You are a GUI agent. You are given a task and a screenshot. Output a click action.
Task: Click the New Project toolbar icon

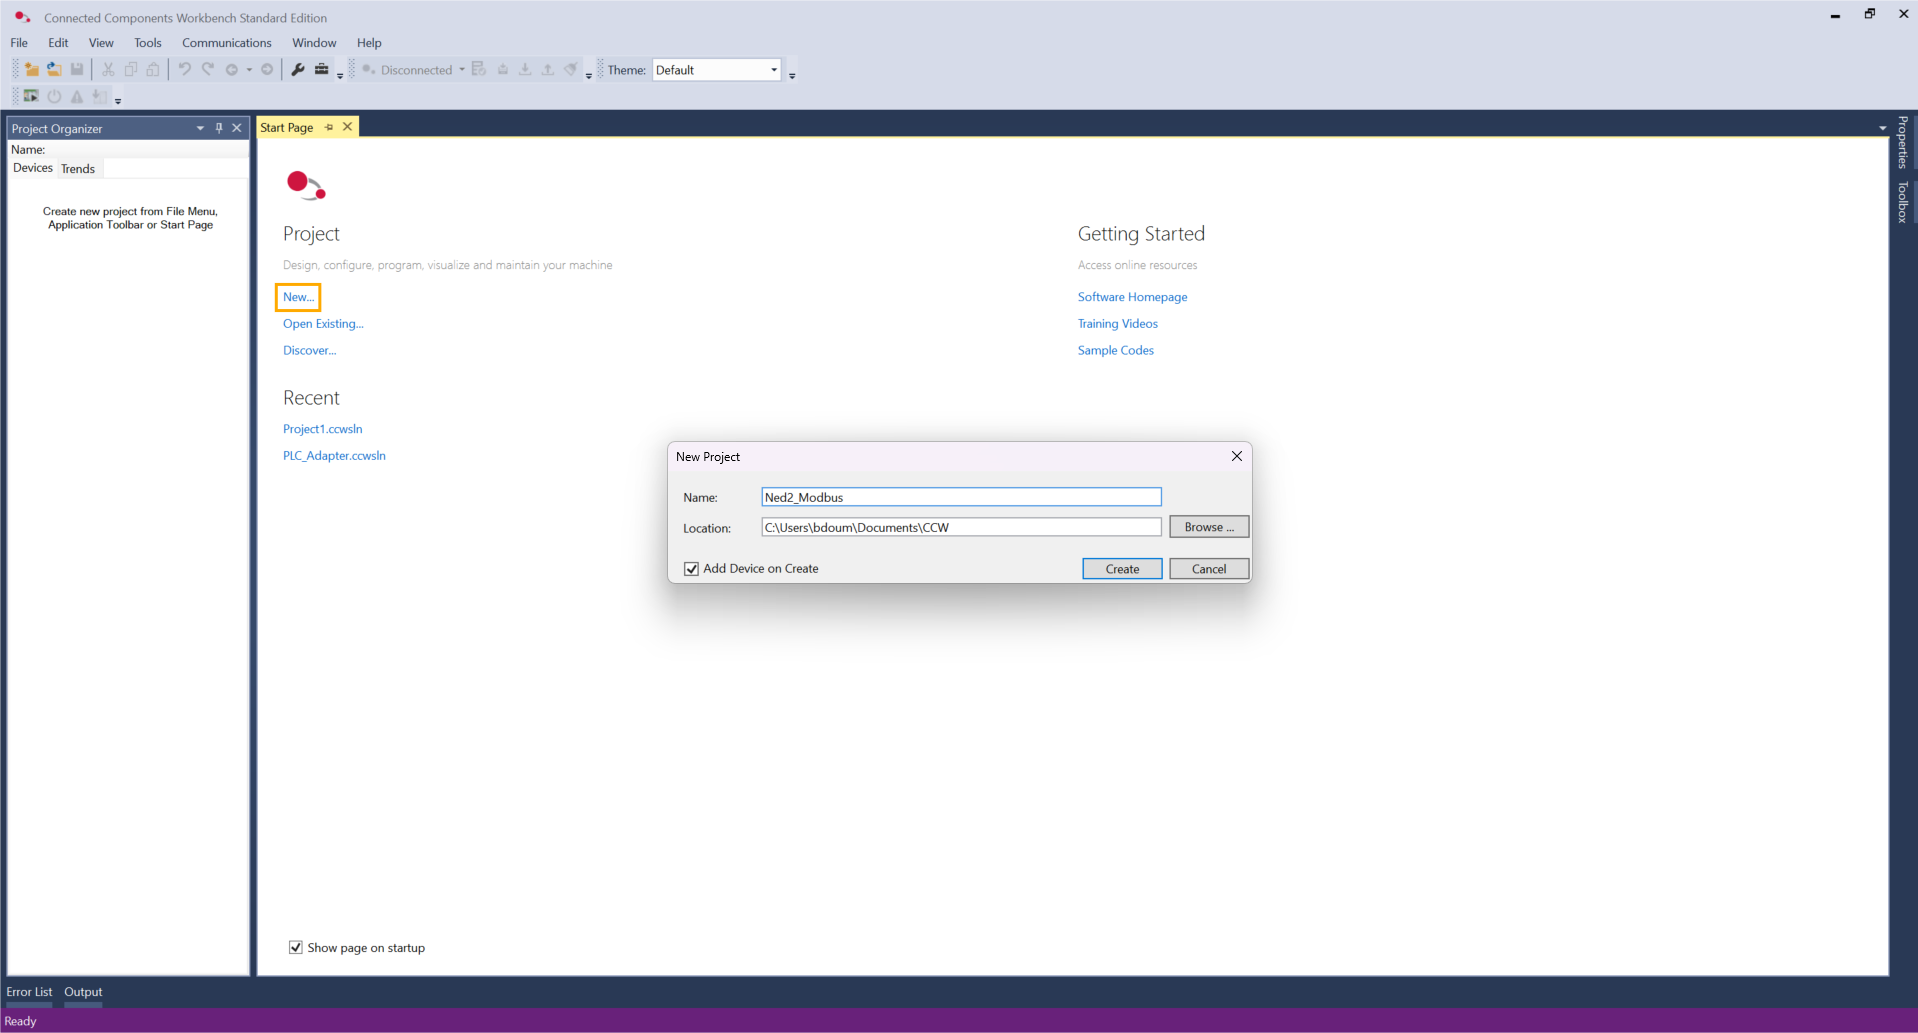[x=32, y=70]
